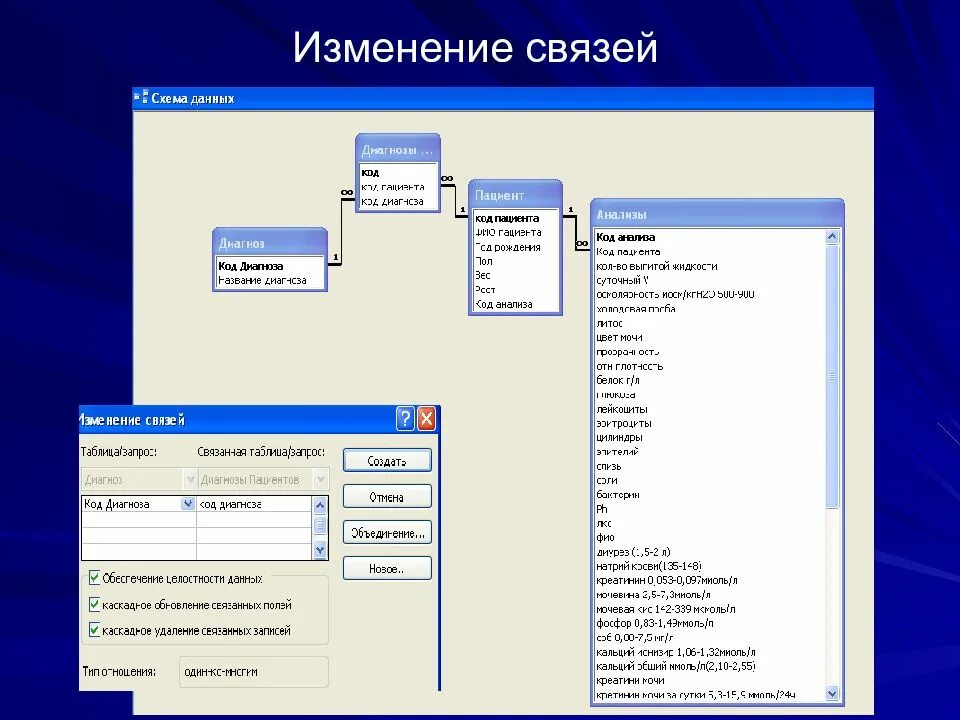Screen dimensions: 960x720
Task: Select Пациент table title bar
Action: pyautogui.click(x=515, y=195)
